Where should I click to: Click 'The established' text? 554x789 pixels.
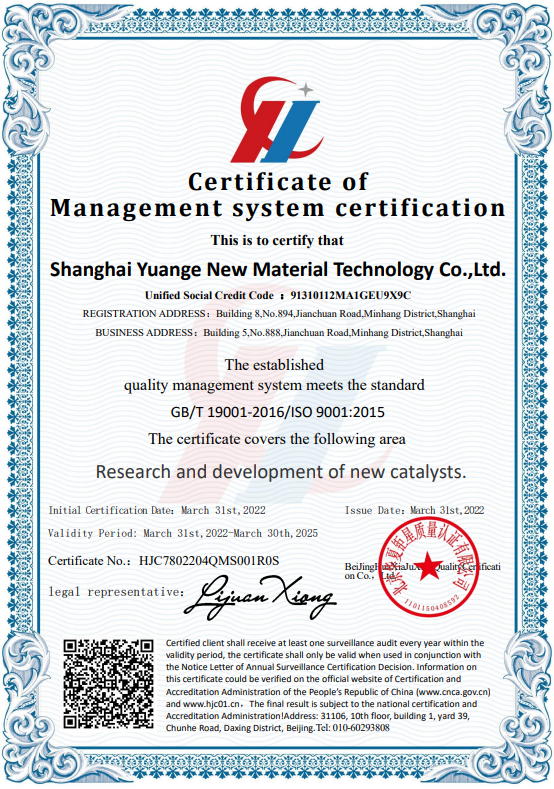click(x=274, y=364)
